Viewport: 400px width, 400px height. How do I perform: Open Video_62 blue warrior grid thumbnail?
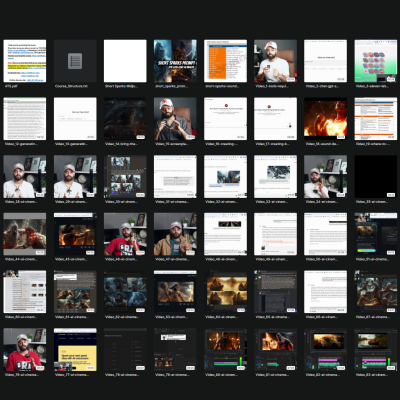pyautogui.click(x=125, y=292)
